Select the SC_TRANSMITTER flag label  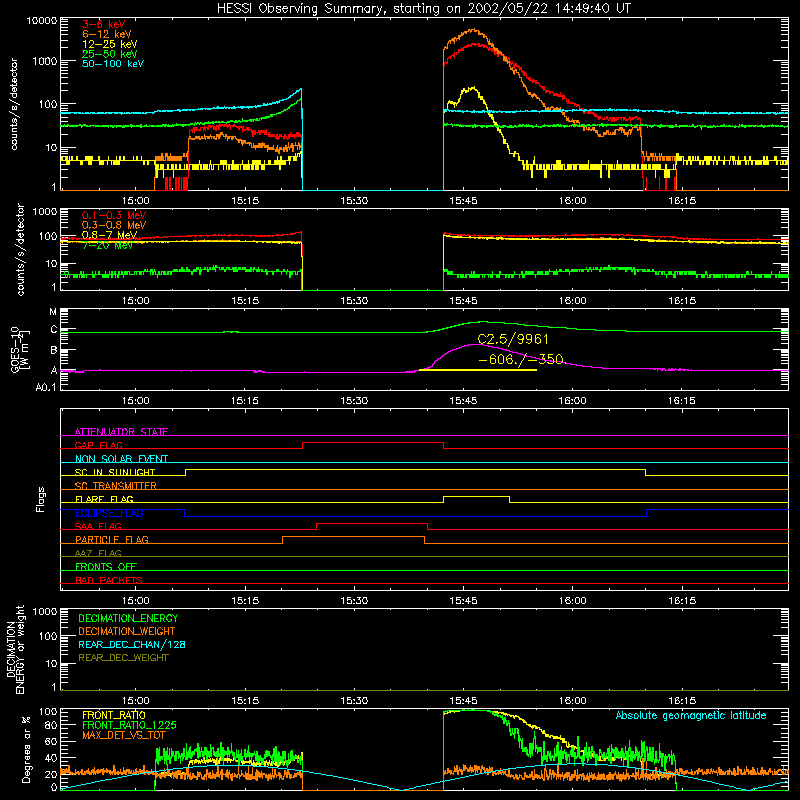click(116, 485)
